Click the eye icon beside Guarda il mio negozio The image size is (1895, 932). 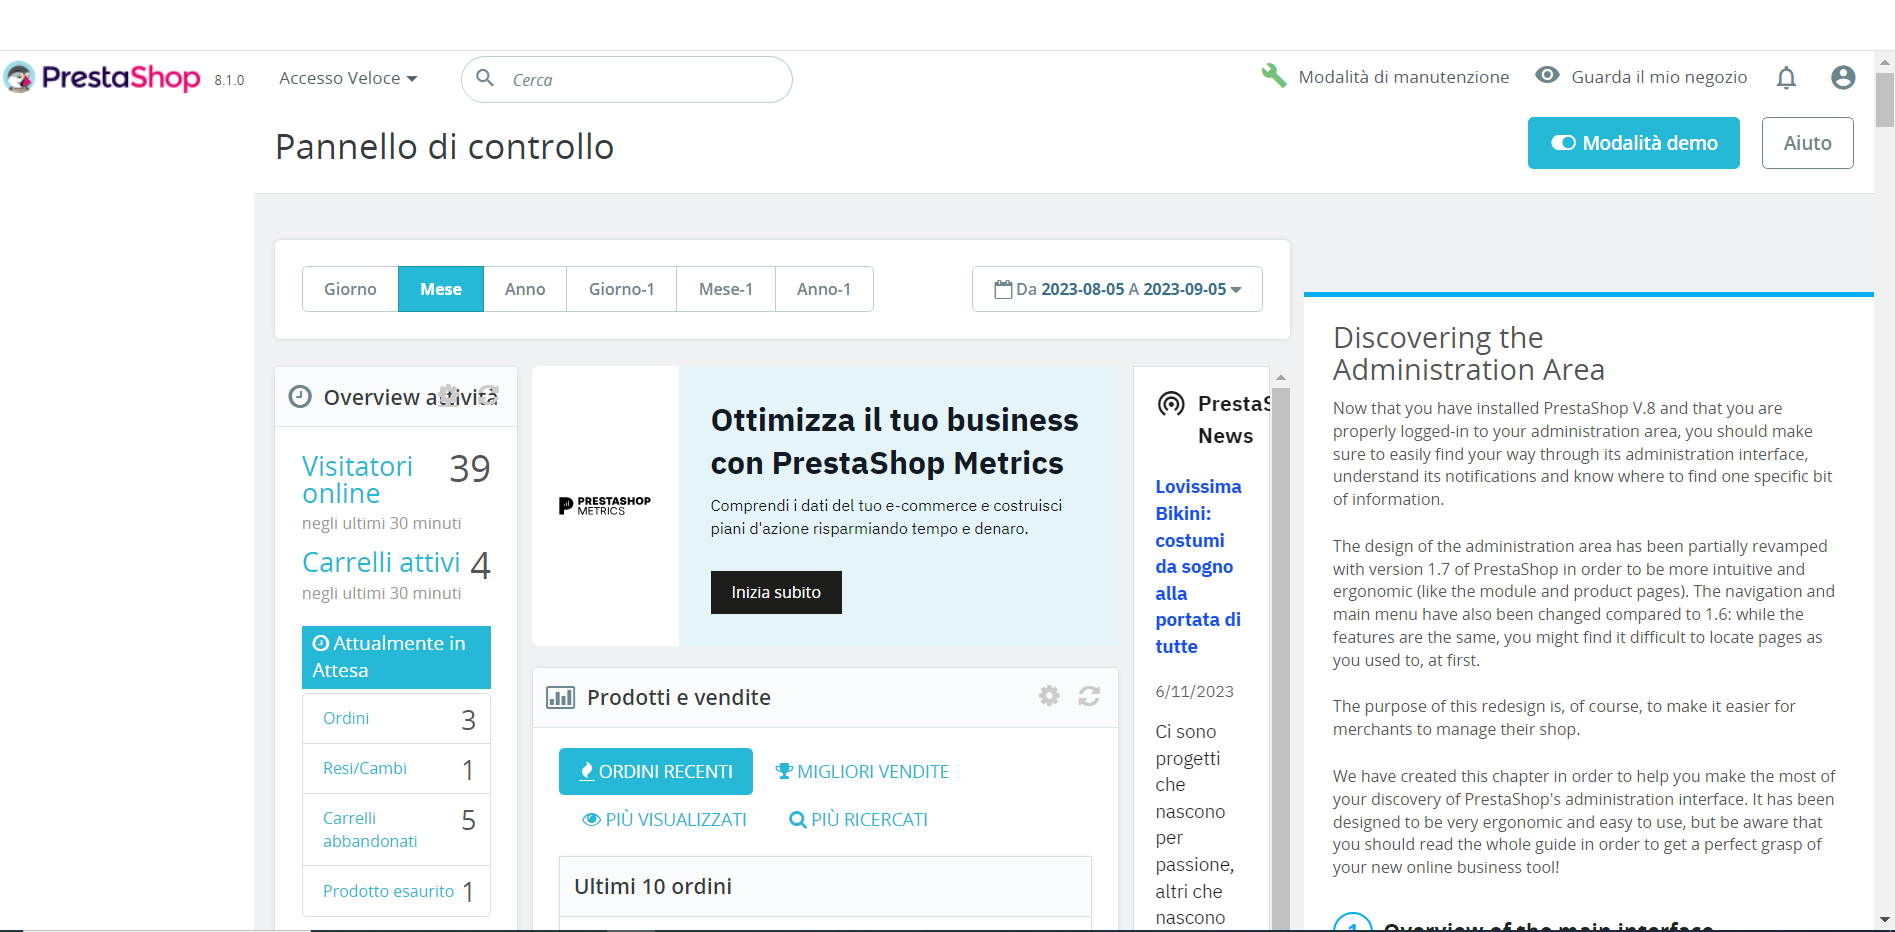tap(1547, 75)
